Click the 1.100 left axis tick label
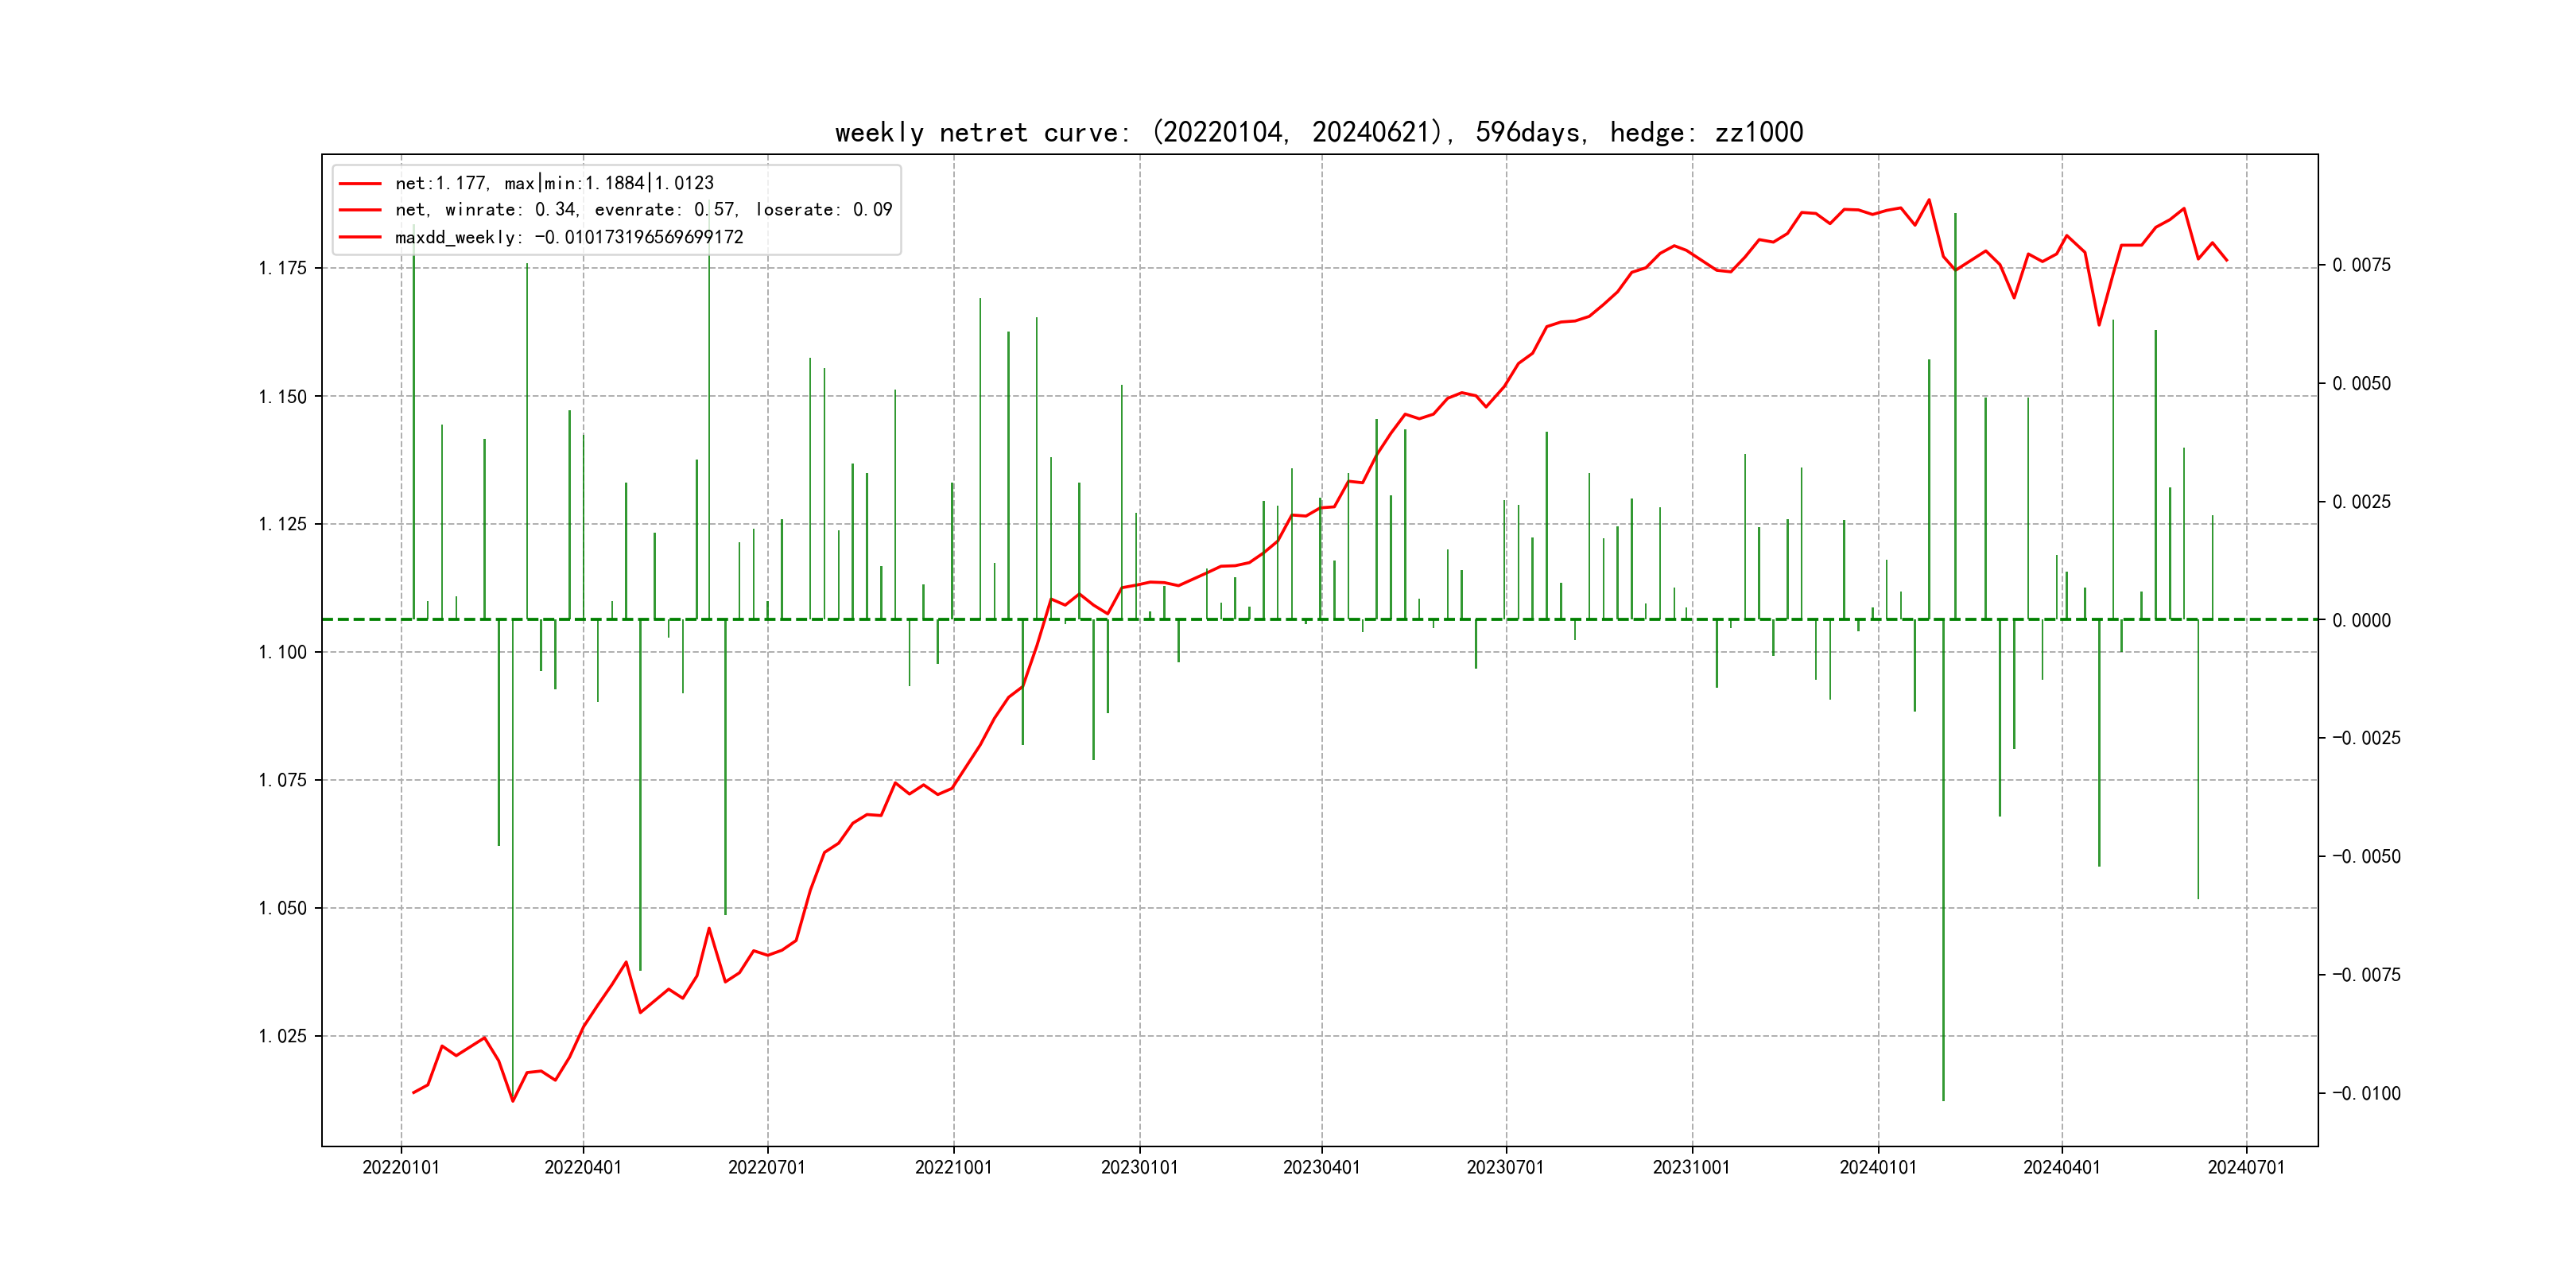Screen dimensions: 2576x1288 [x=283, y=652]
